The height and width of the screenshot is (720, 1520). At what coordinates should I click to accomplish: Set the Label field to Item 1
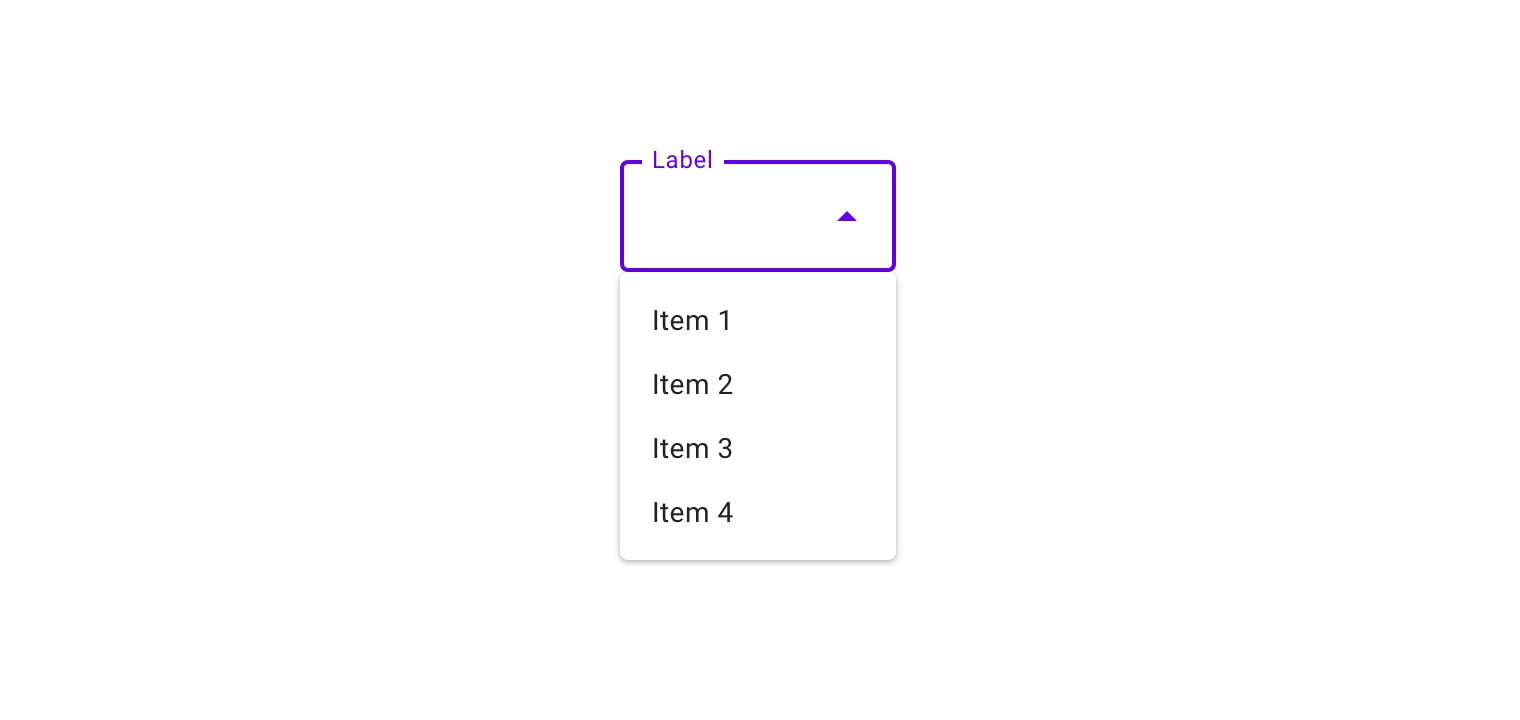692,321
